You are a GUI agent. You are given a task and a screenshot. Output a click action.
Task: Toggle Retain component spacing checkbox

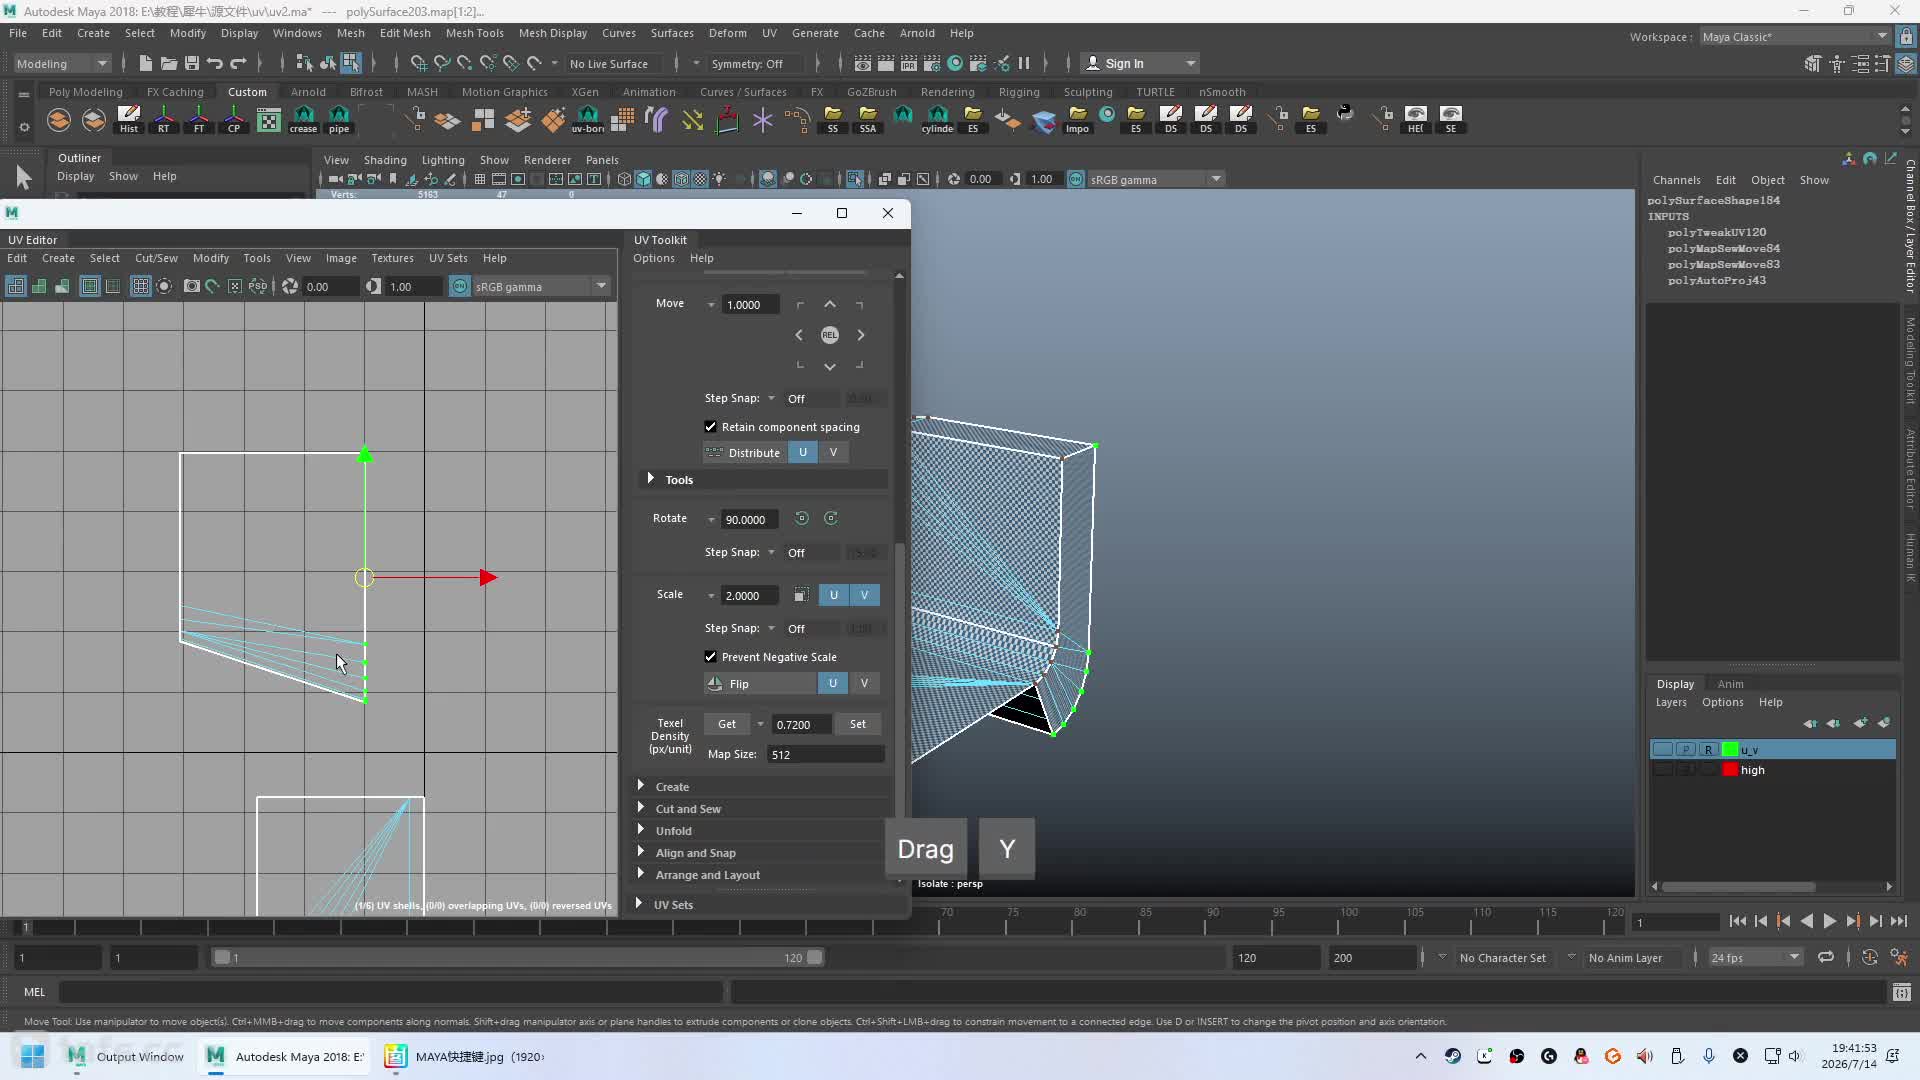click(711, 427)
